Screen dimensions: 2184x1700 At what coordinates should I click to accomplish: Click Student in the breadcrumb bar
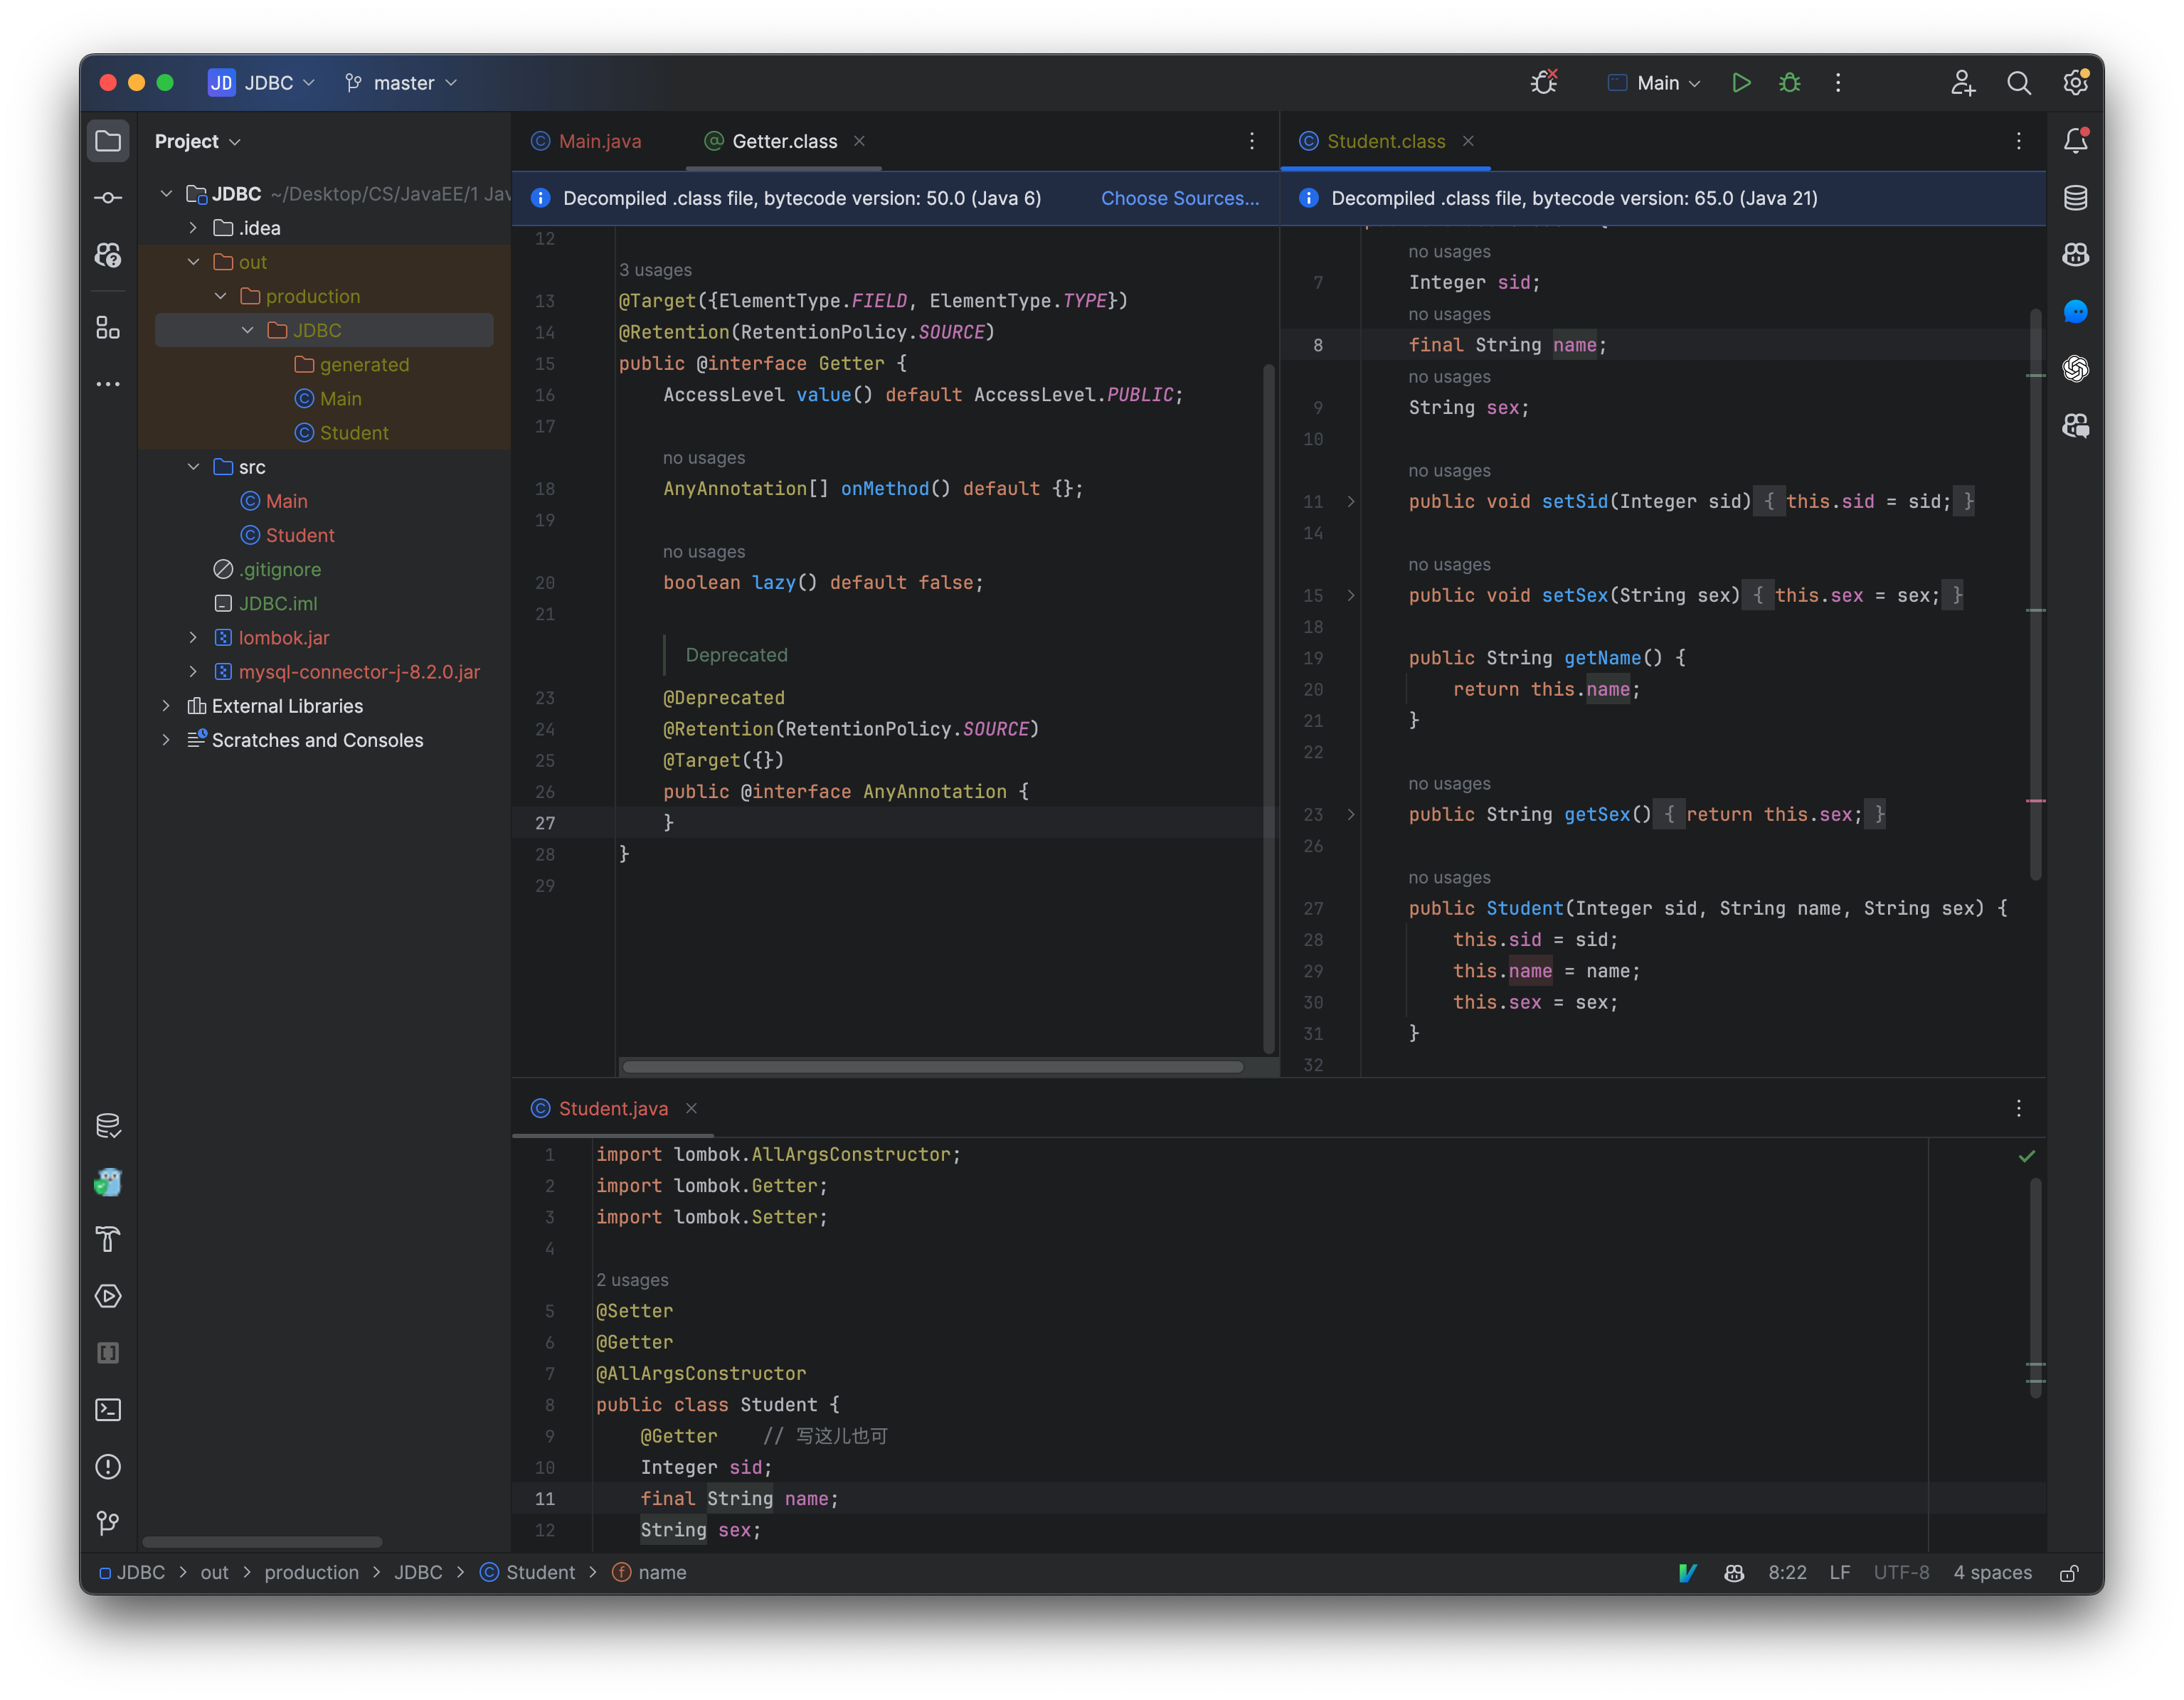coord(539,1573)
